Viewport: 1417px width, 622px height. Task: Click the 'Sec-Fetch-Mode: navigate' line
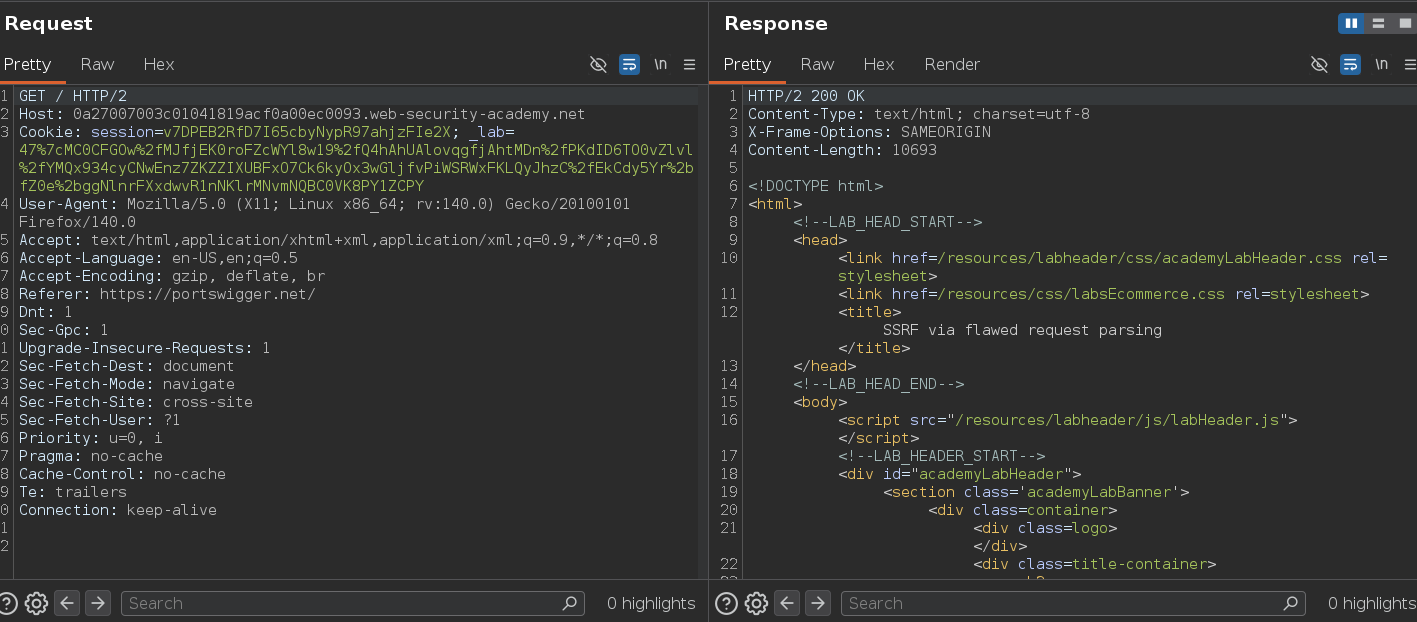tap(127, 384)
